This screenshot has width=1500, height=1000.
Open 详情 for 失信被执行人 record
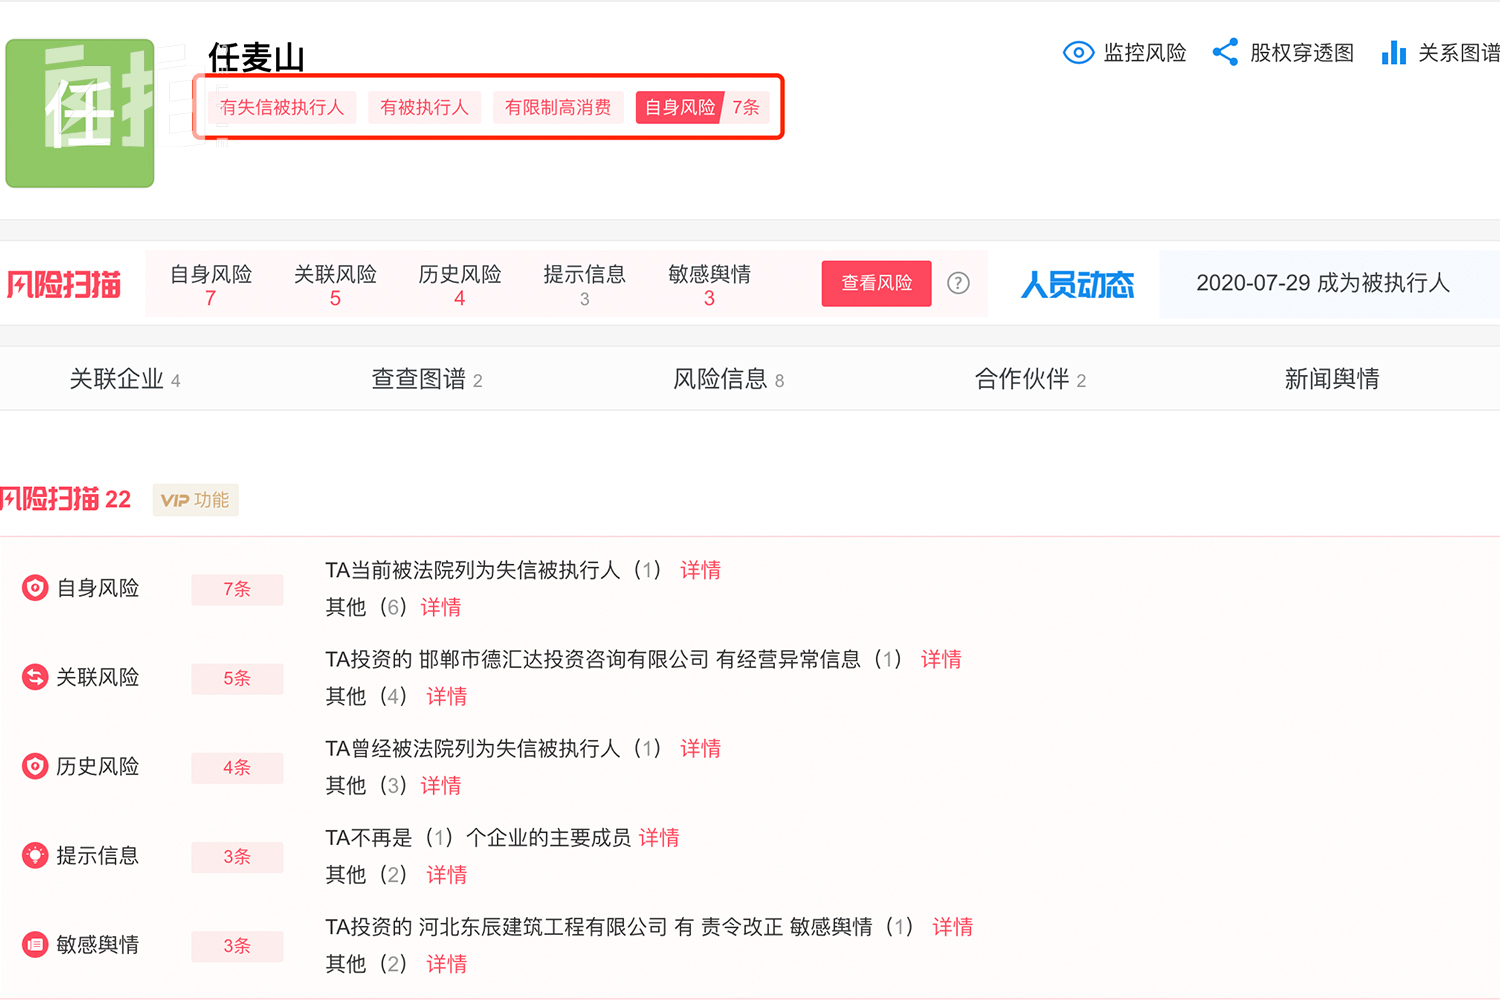700,569
